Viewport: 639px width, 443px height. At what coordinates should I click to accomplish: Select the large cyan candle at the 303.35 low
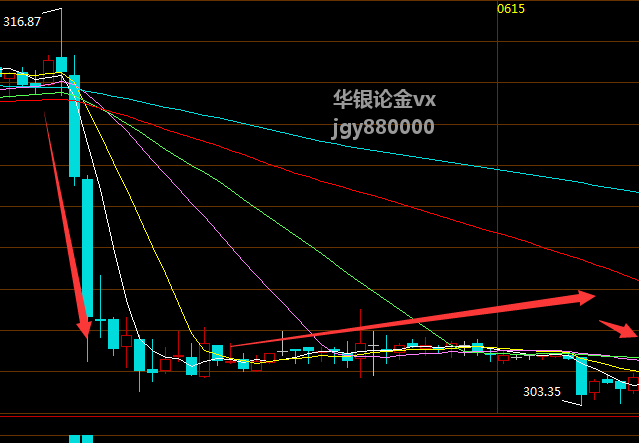[582, 376]
